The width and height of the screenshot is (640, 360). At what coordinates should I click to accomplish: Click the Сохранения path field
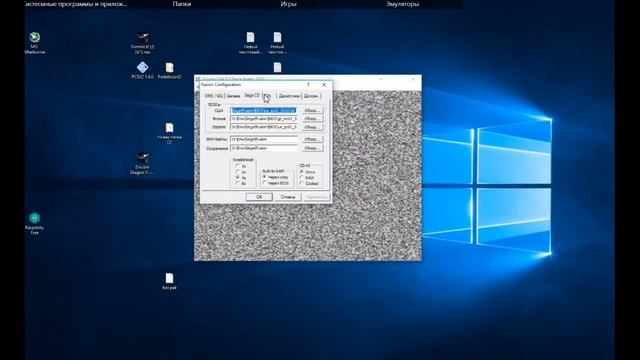[x=264, y=148]
